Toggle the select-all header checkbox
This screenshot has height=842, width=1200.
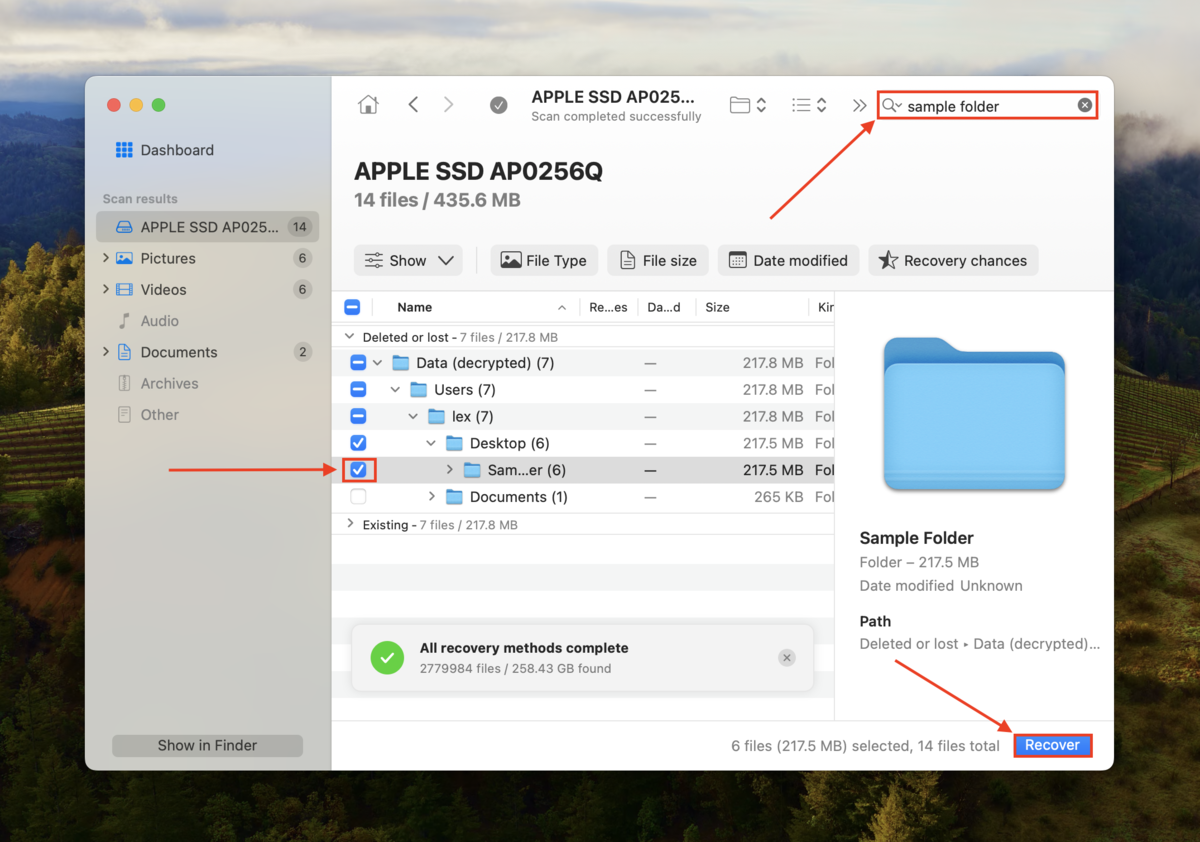[x=352, y=308]
